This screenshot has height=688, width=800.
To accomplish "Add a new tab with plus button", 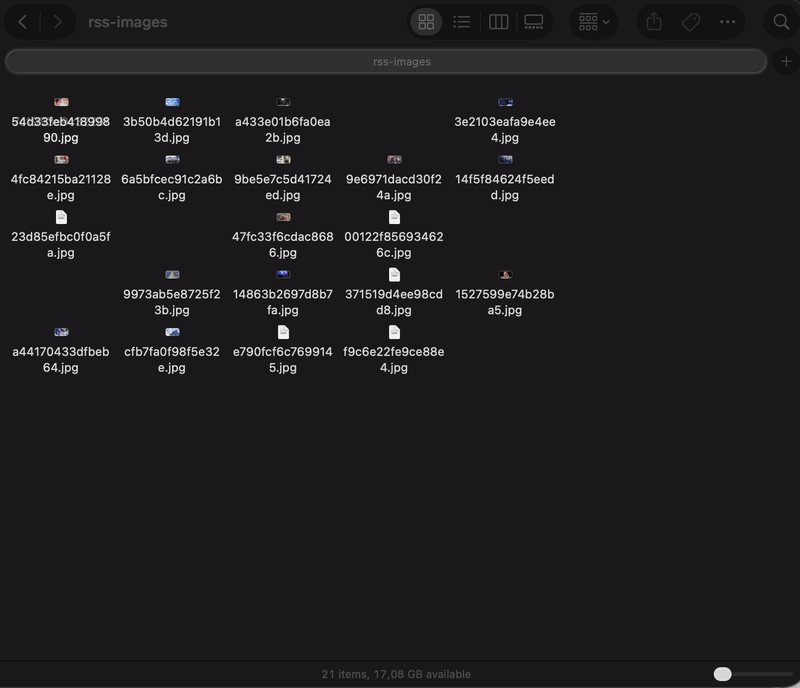I will [786, 62].
